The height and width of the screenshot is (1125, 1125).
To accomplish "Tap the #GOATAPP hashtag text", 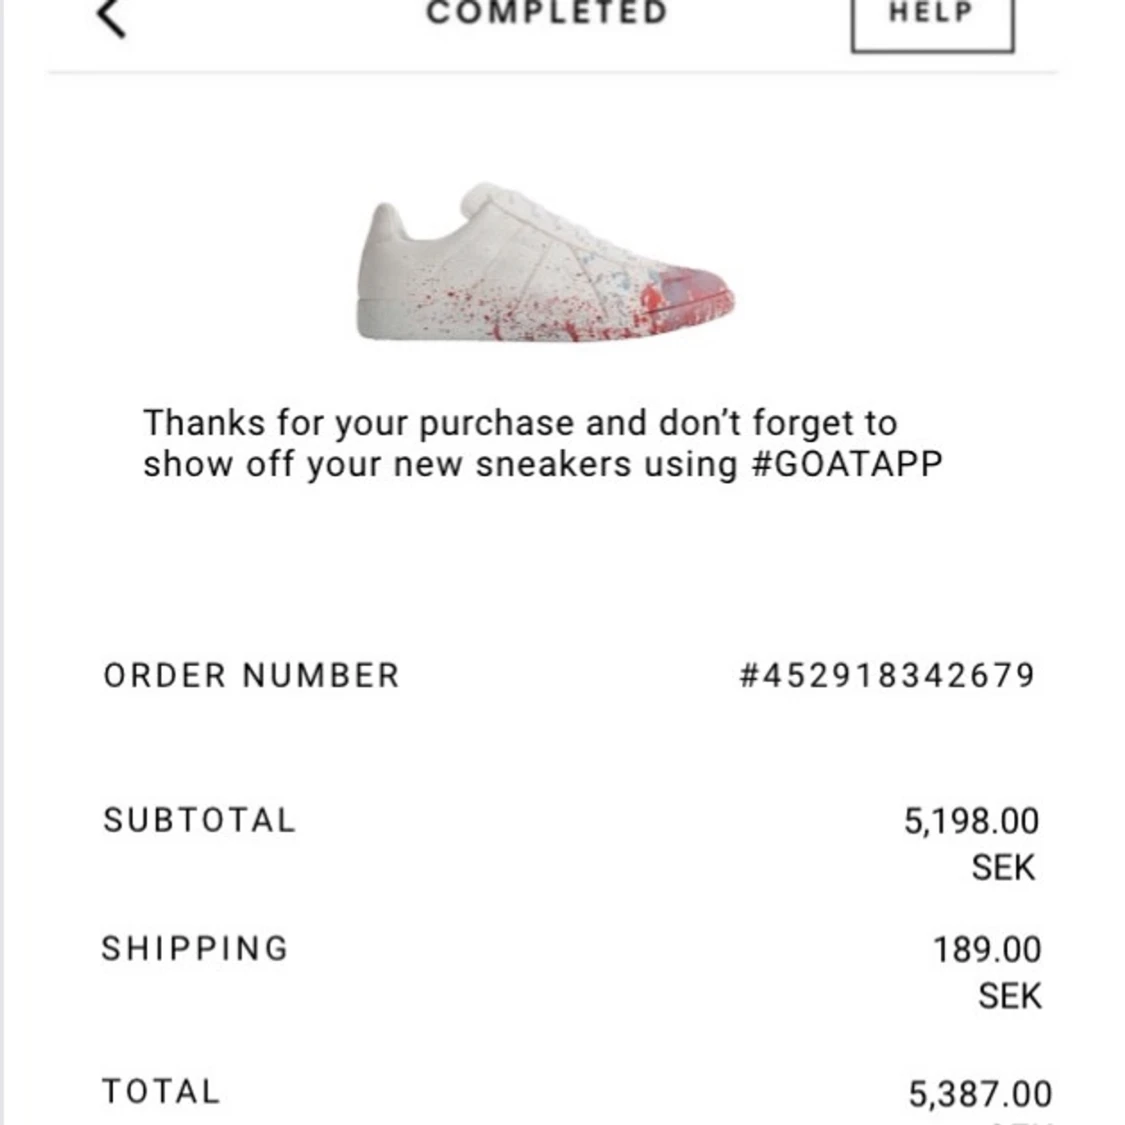I will (847, 463).
